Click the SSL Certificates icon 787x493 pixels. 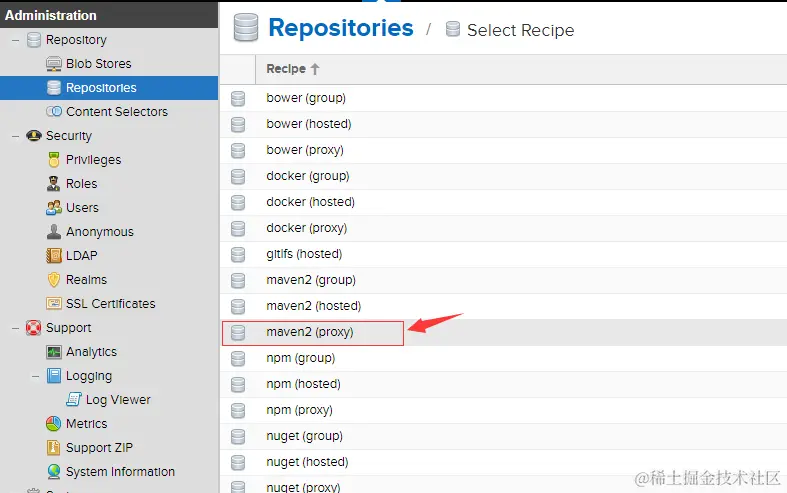click(54, 303)
